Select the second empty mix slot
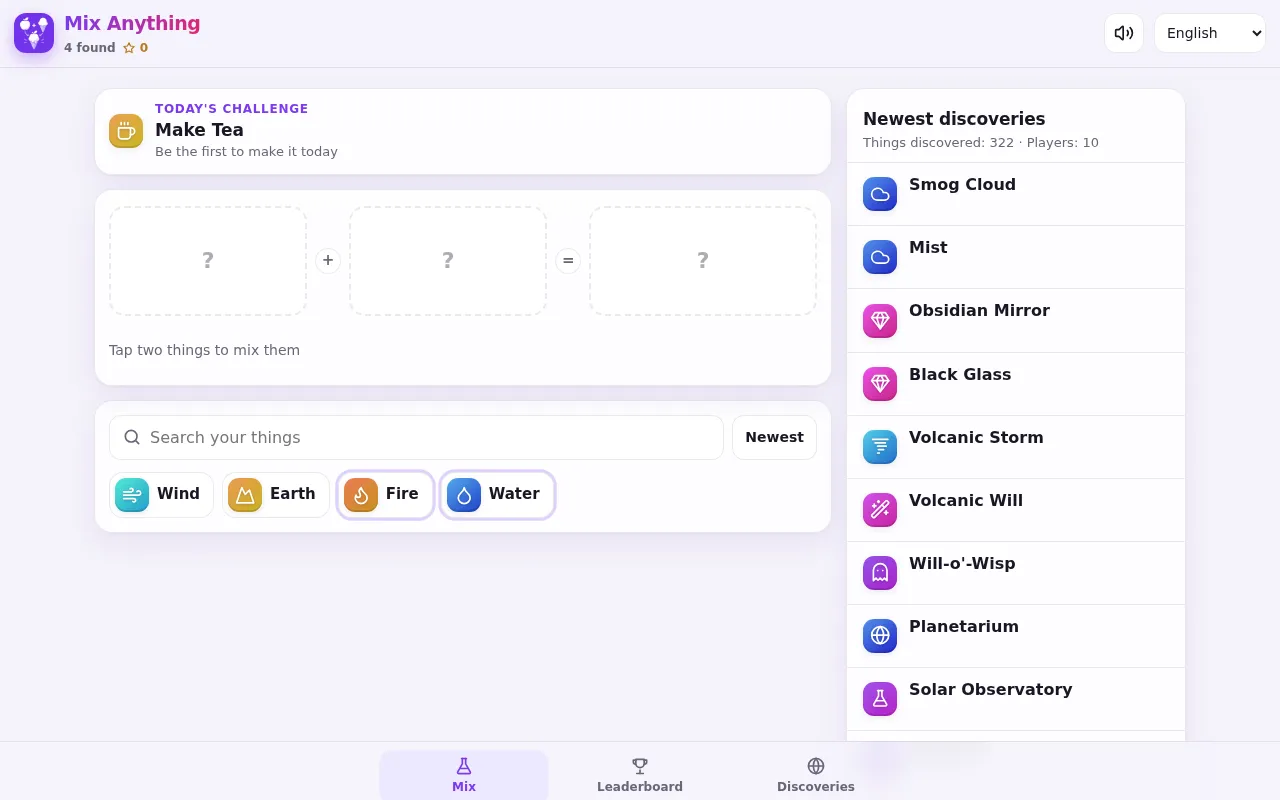Viewport: 1280px width, 800px height. [x=448, y=261]
